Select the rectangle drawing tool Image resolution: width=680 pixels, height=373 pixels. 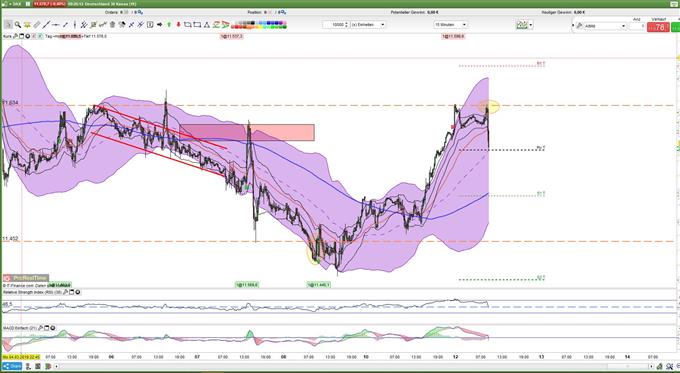pos(197,25)
